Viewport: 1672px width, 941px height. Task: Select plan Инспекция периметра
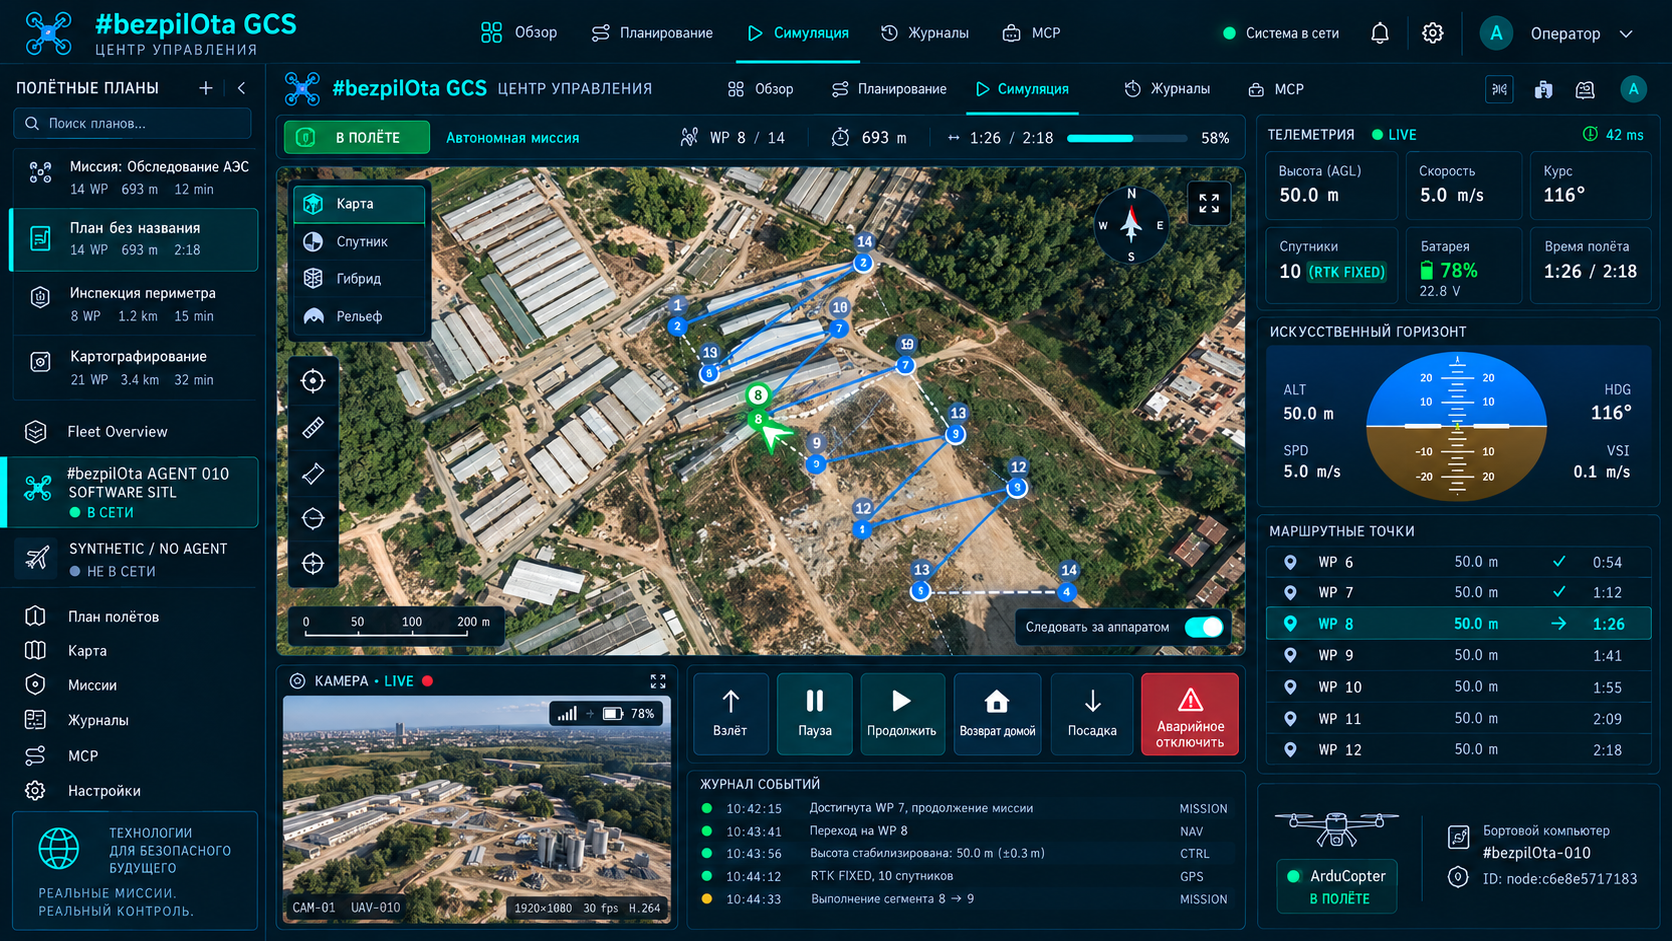[x=135, y=304]
